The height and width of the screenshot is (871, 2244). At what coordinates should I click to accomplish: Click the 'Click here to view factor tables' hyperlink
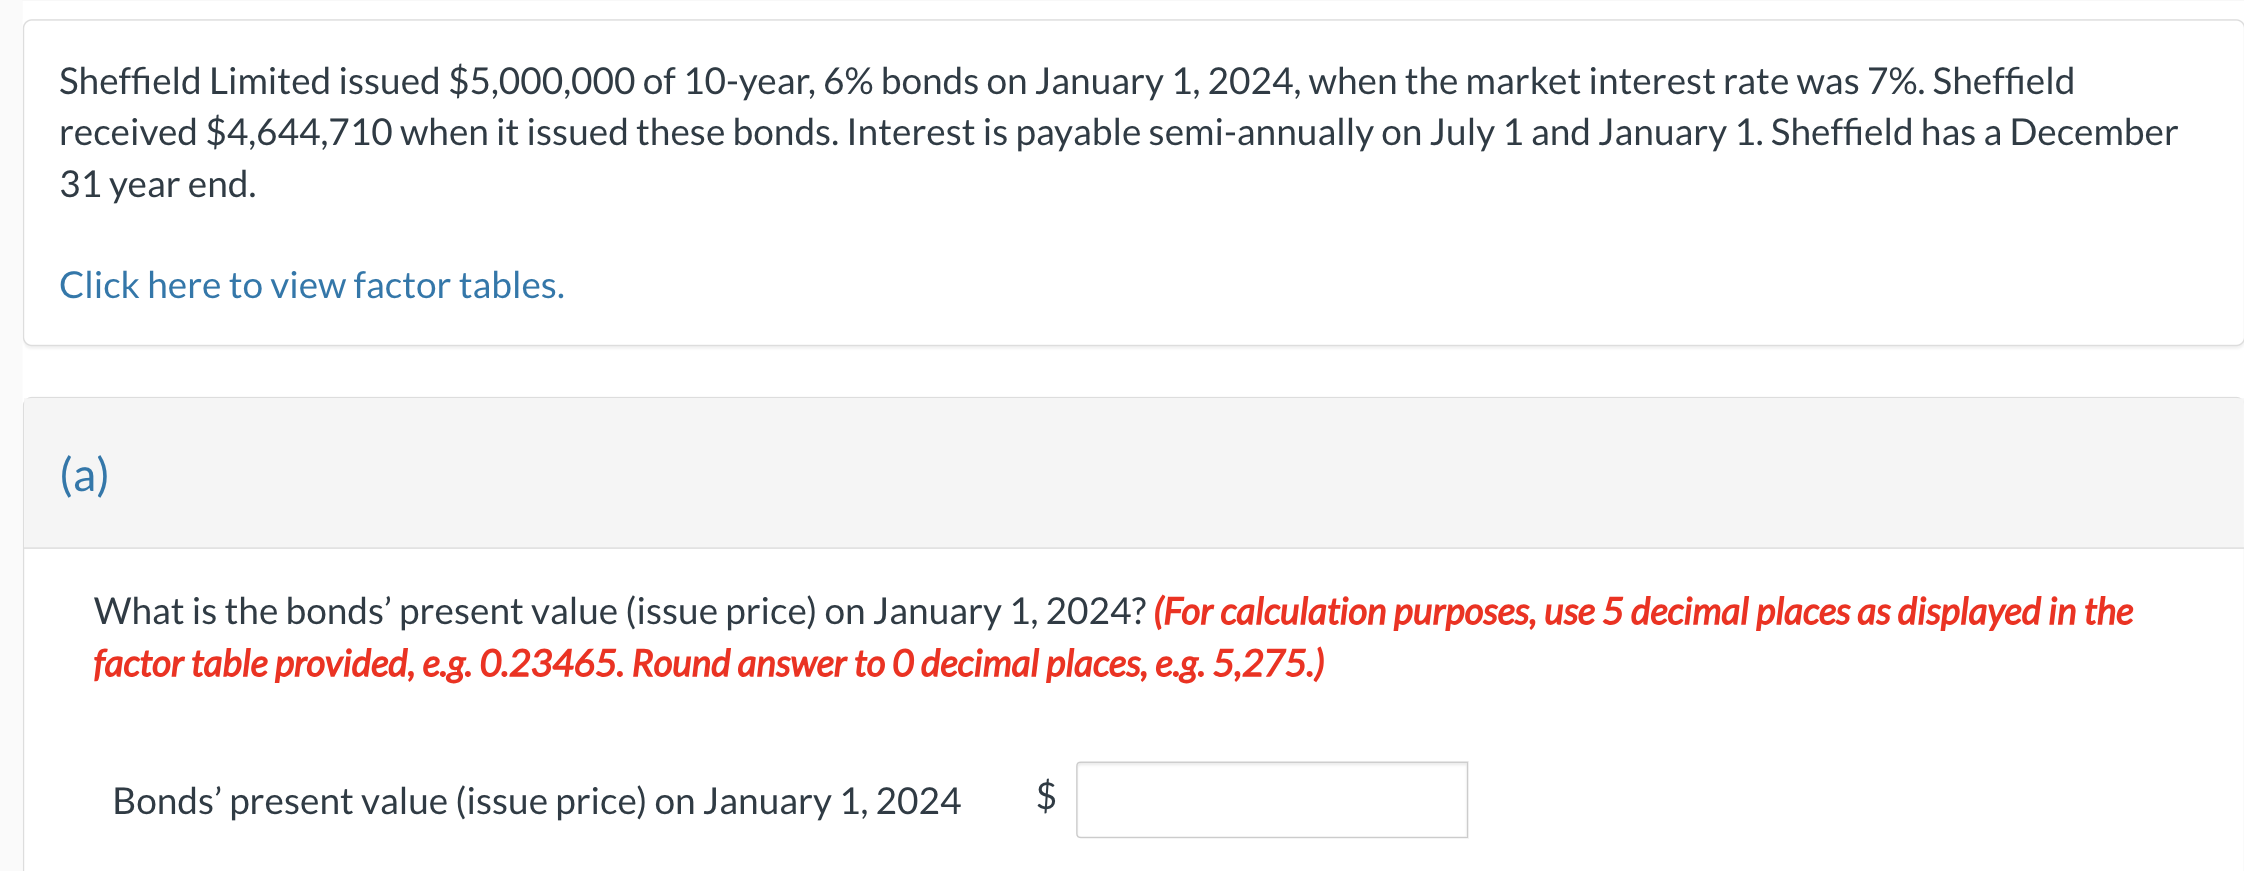click(x=310, y=286)
